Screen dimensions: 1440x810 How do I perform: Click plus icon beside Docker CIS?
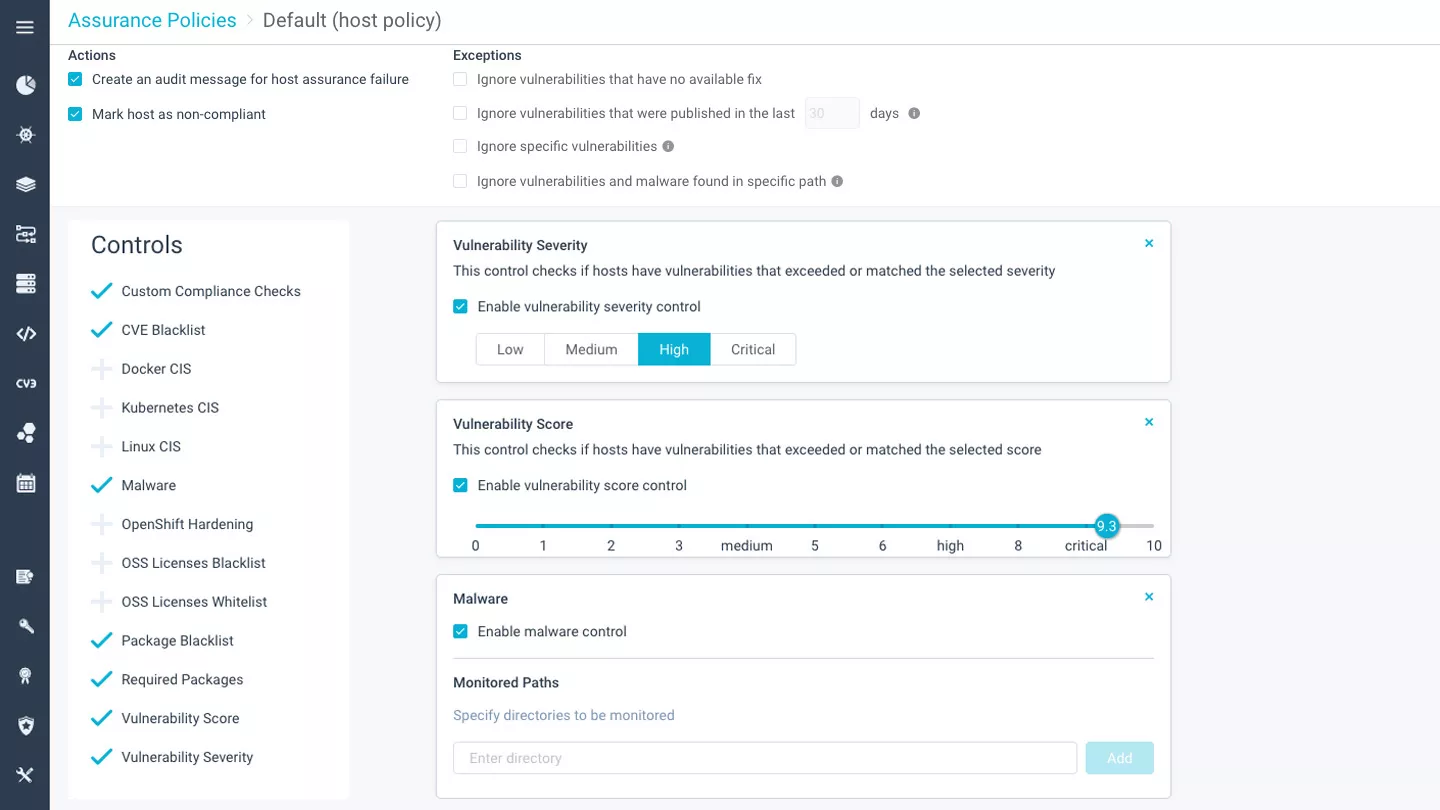click(x=101, y=369)
